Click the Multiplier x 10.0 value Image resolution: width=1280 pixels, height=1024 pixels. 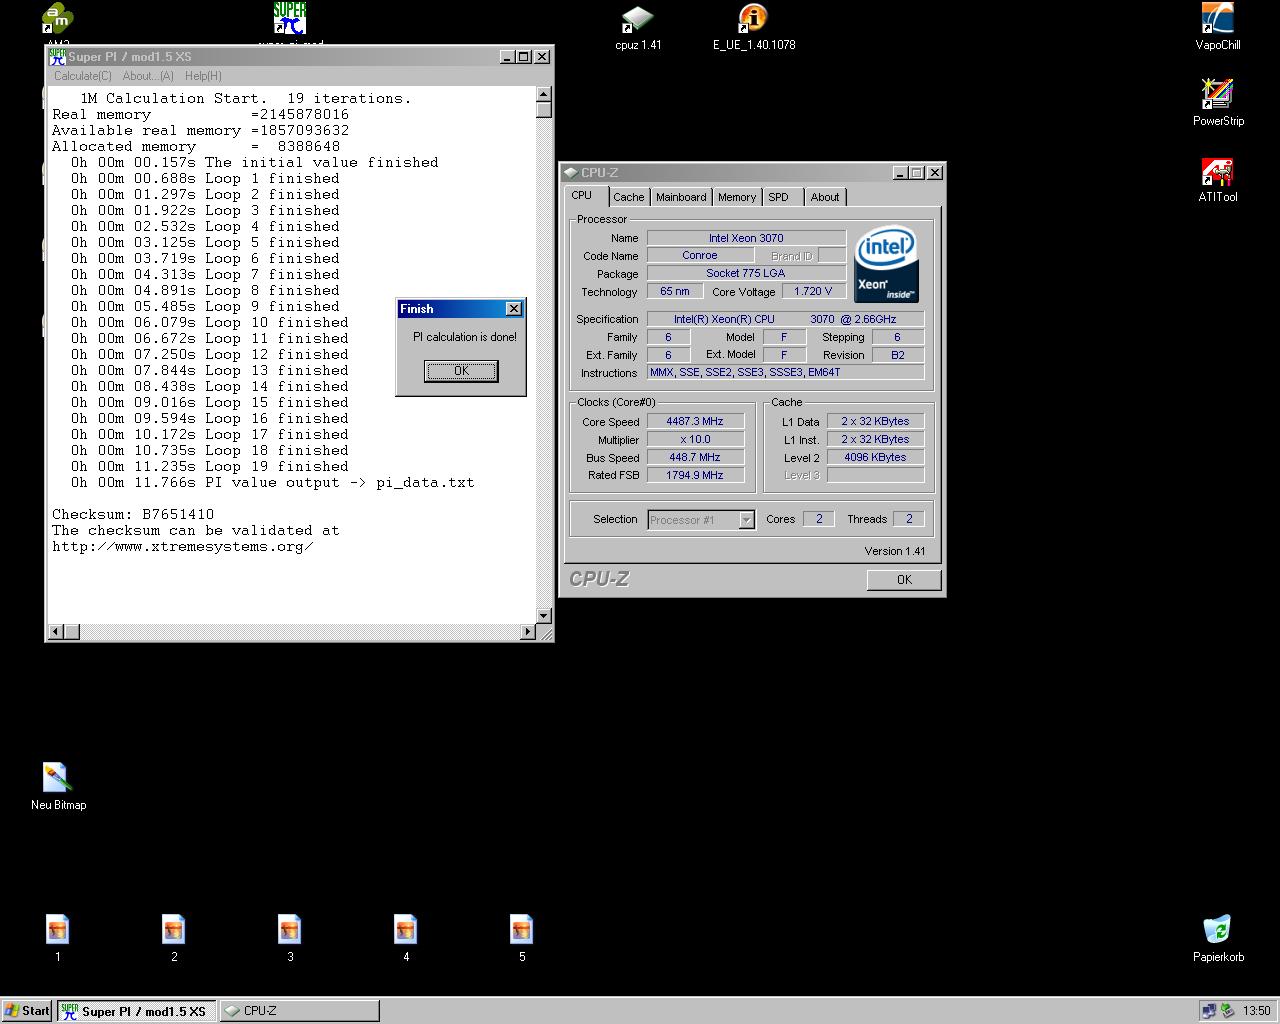click(695, 439)
